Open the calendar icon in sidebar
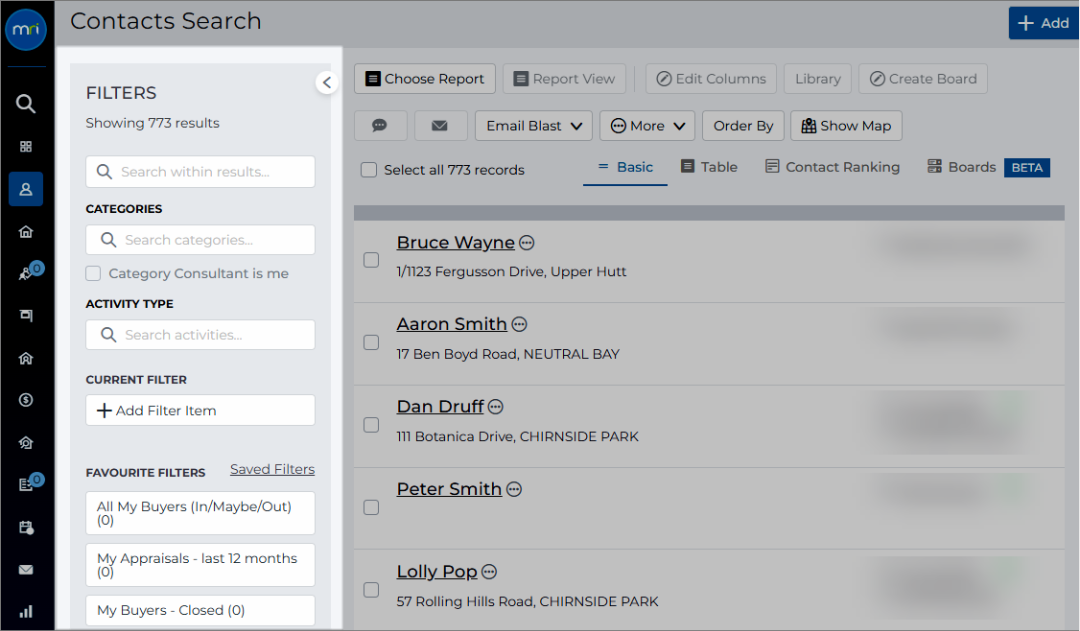 point(26,528)
